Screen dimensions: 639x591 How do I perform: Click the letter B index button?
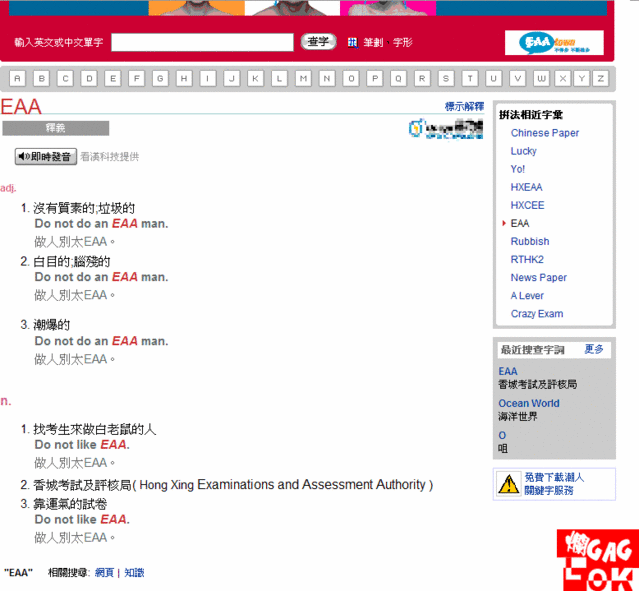coord(42,78)
